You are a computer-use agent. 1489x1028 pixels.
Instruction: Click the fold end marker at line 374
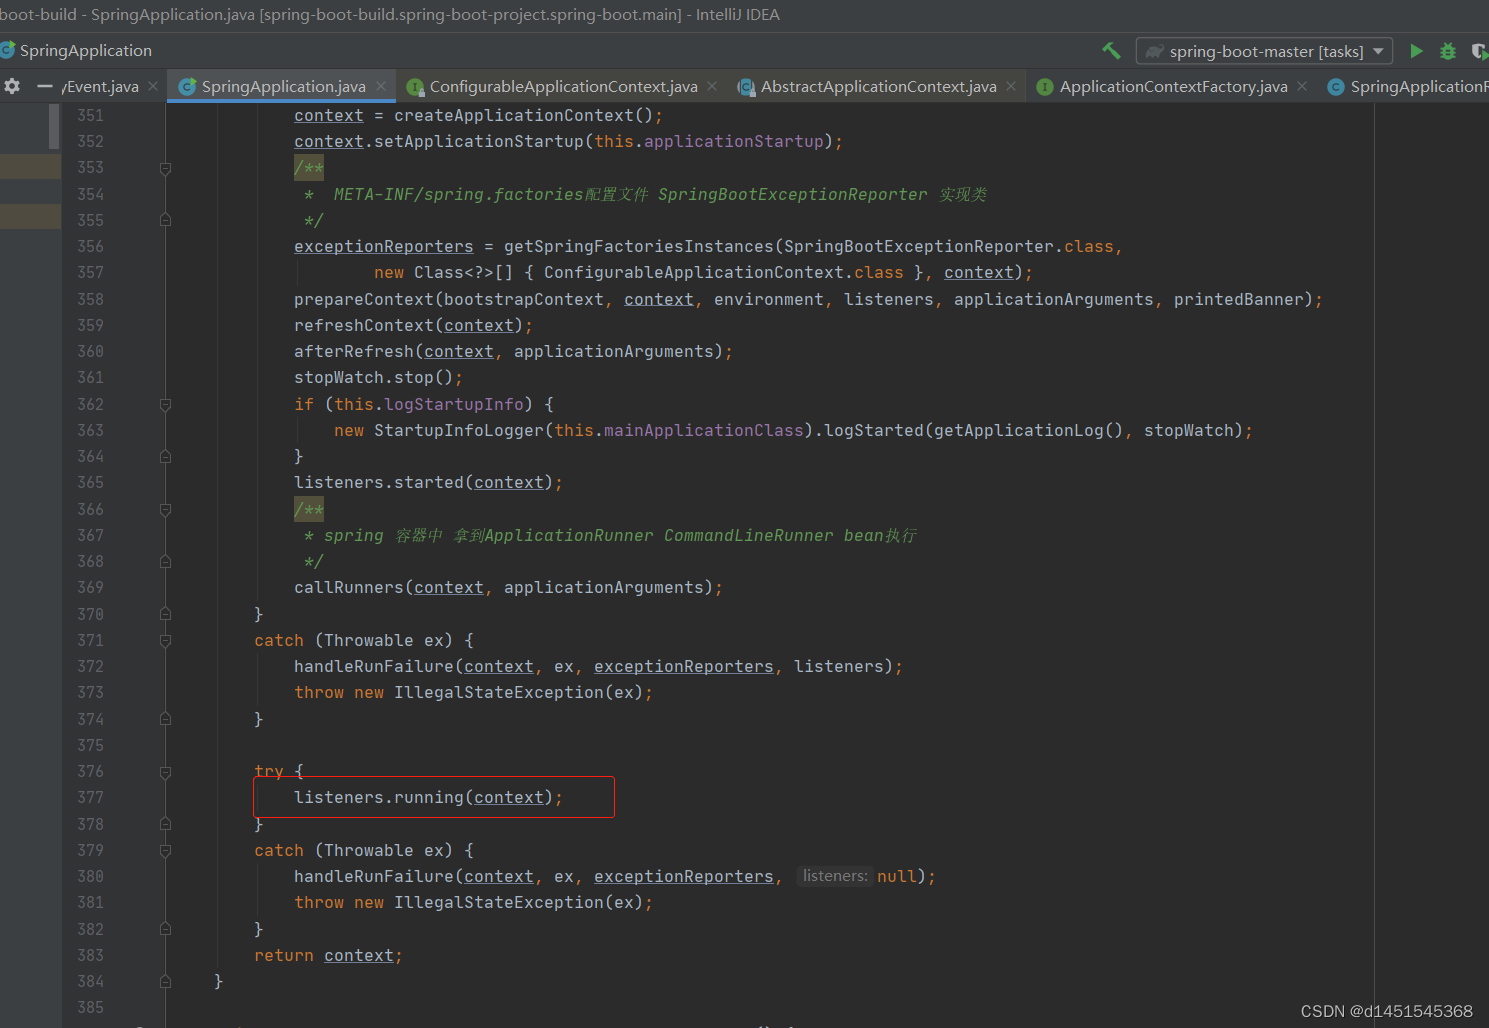[x=166, y=719]
